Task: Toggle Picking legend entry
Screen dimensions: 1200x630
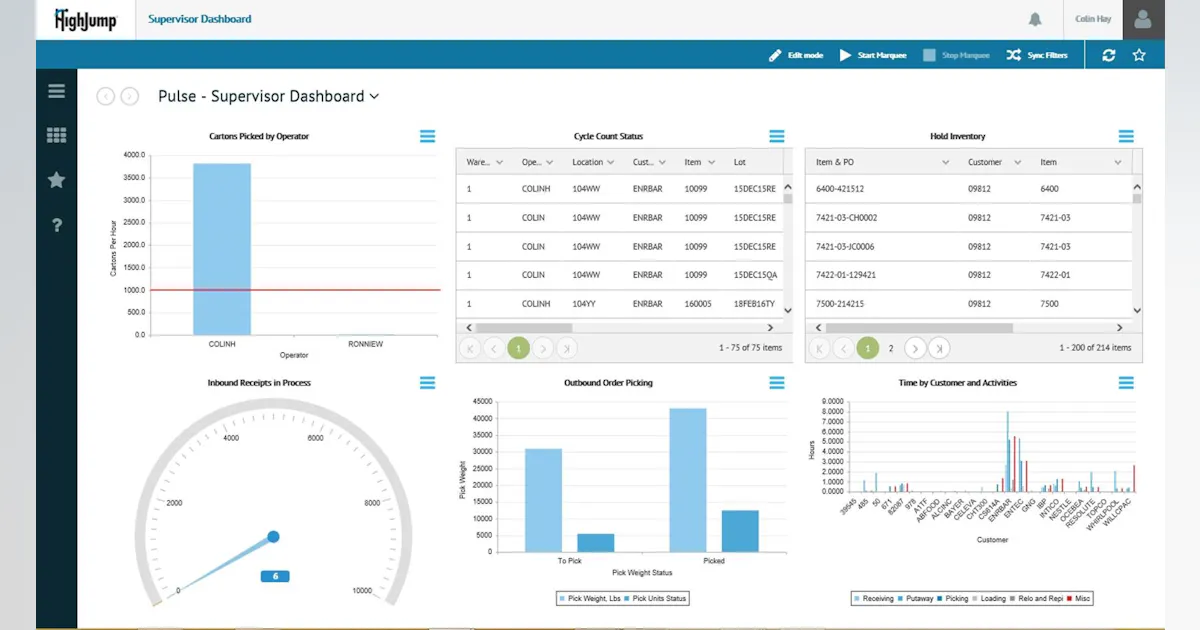Action: (953, 598)
